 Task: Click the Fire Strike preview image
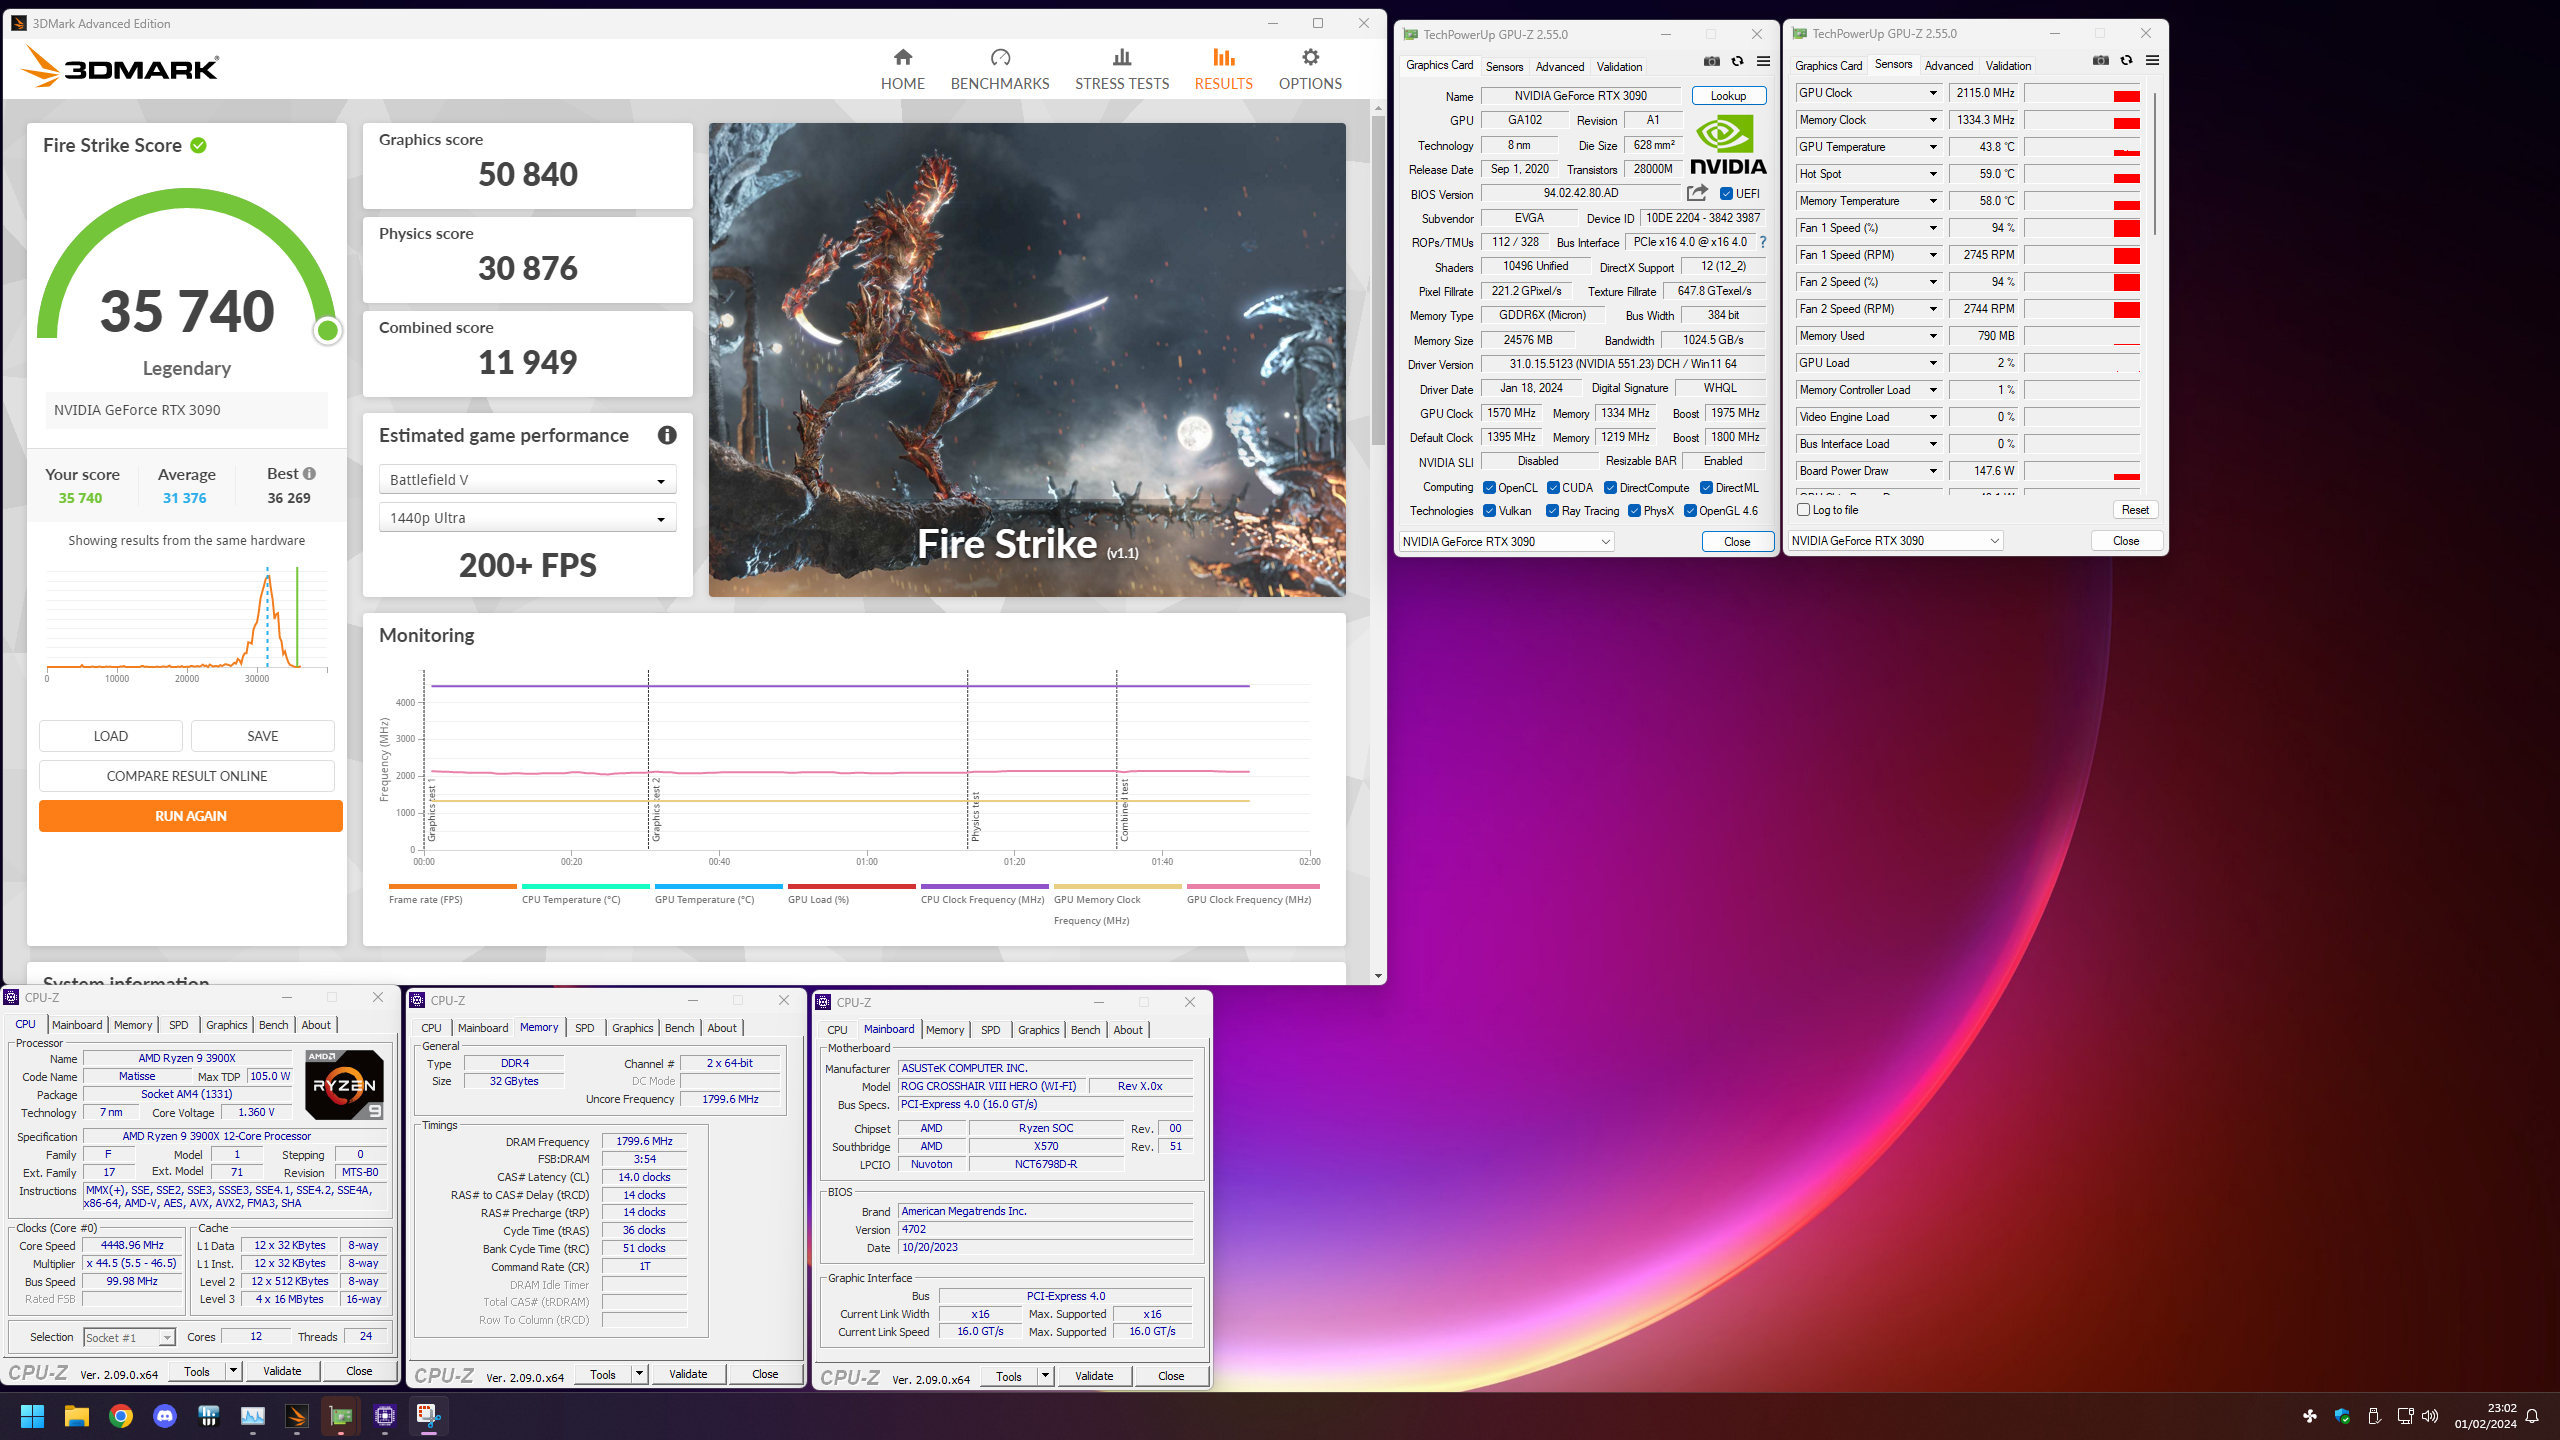(x=1027, y=360)
